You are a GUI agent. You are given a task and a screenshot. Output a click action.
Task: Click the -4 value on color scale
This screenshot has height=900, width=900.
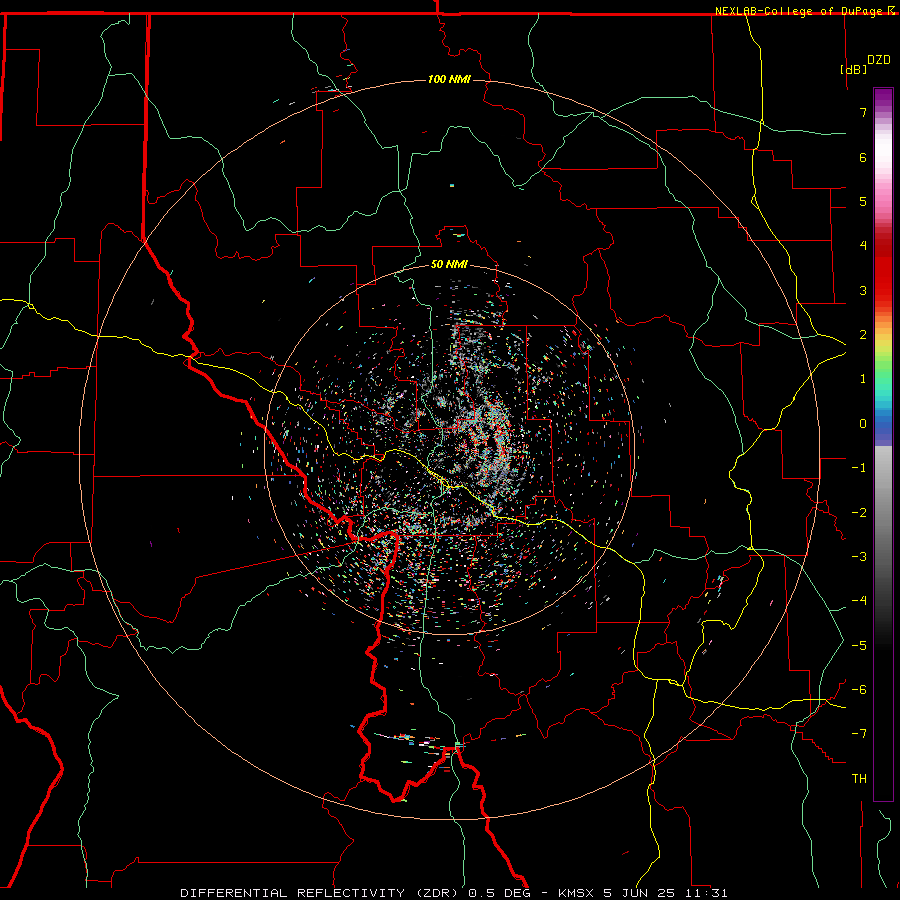[859, 601]
